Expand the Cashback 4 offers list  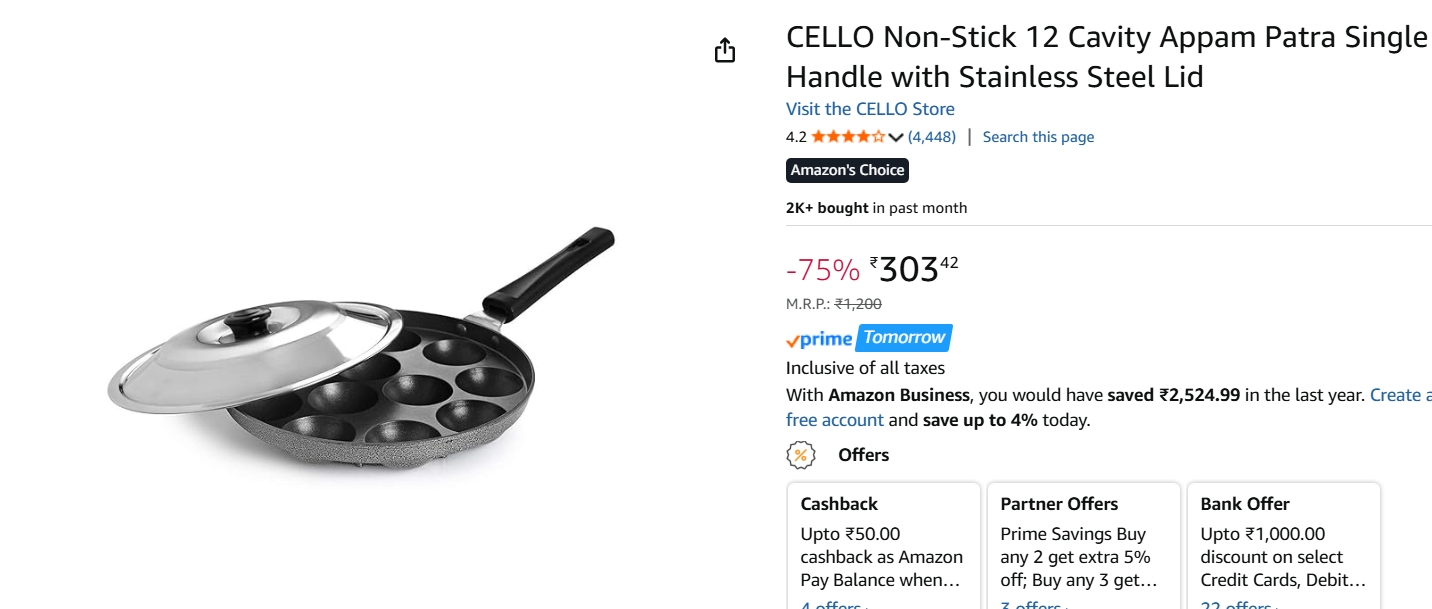(x=832, y=604)
